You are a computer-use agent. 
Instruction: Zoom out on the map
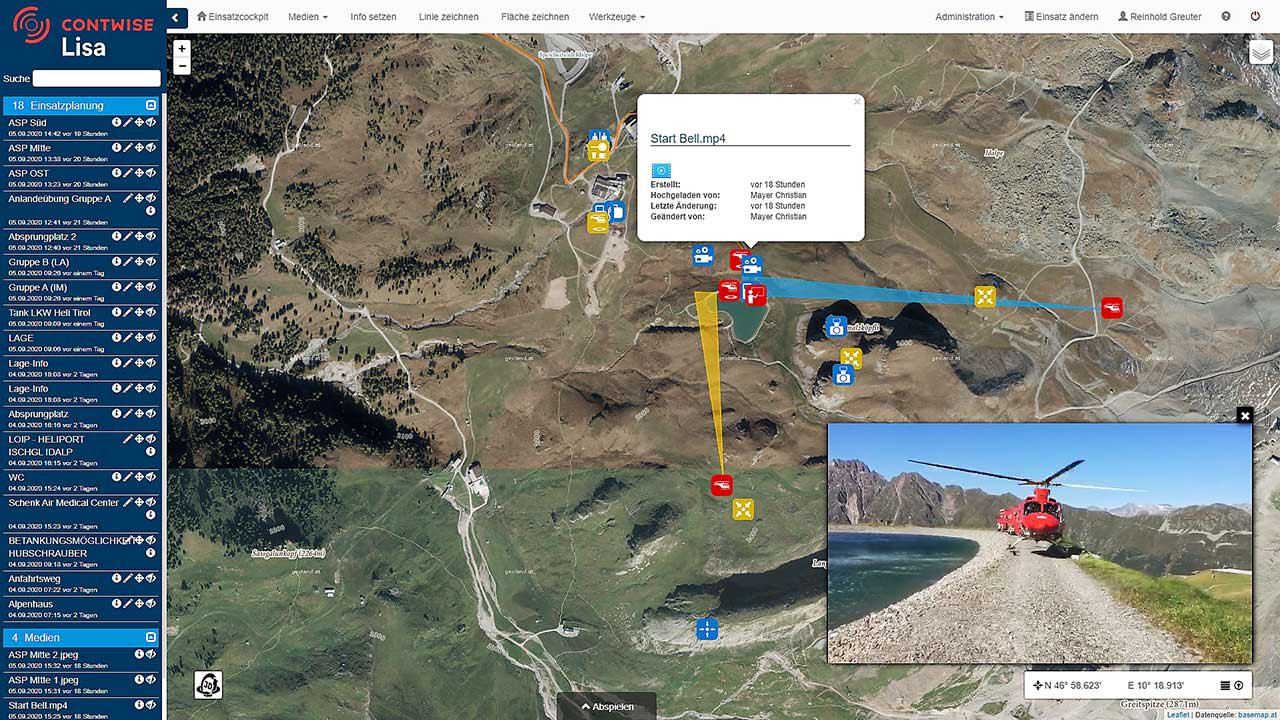click(x=181, y=66)
